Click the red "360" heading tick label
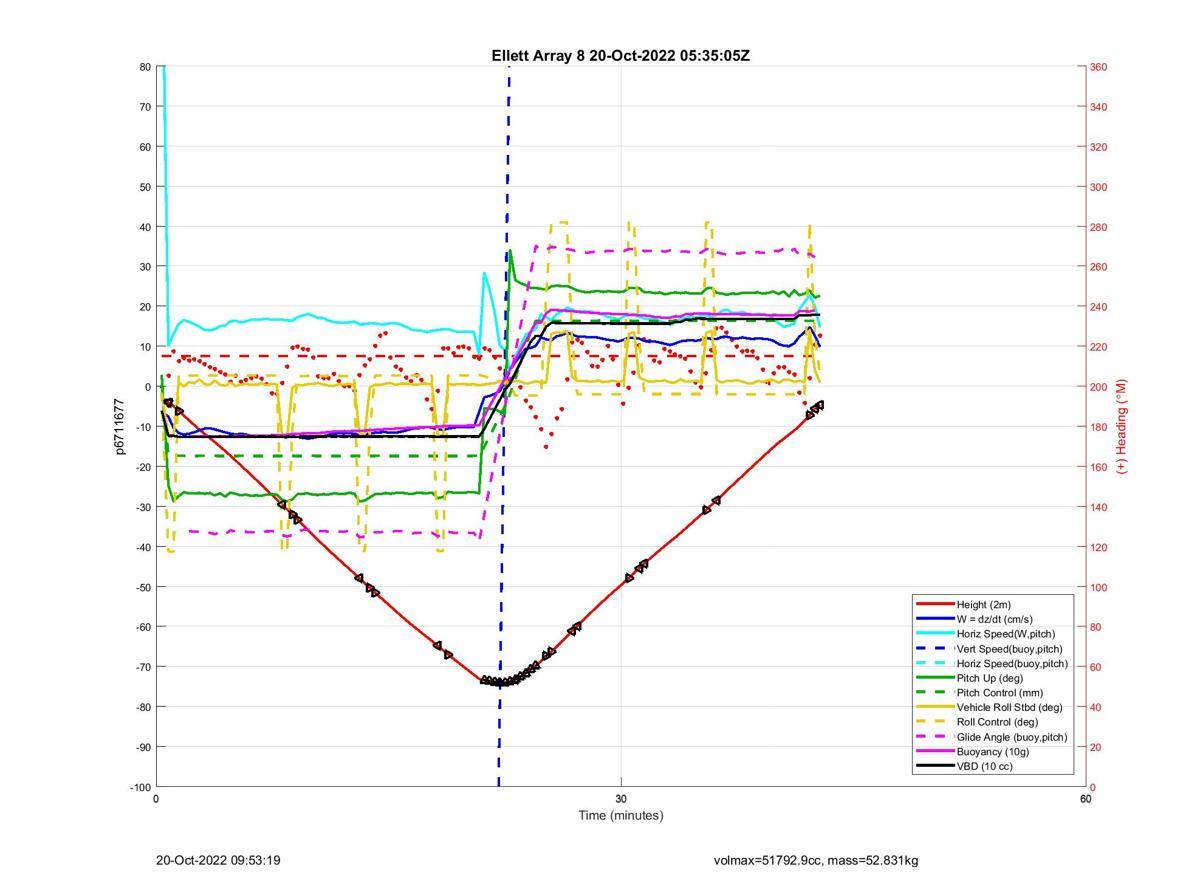The height and width of the screenshot is (885, 1200). 1098,67
